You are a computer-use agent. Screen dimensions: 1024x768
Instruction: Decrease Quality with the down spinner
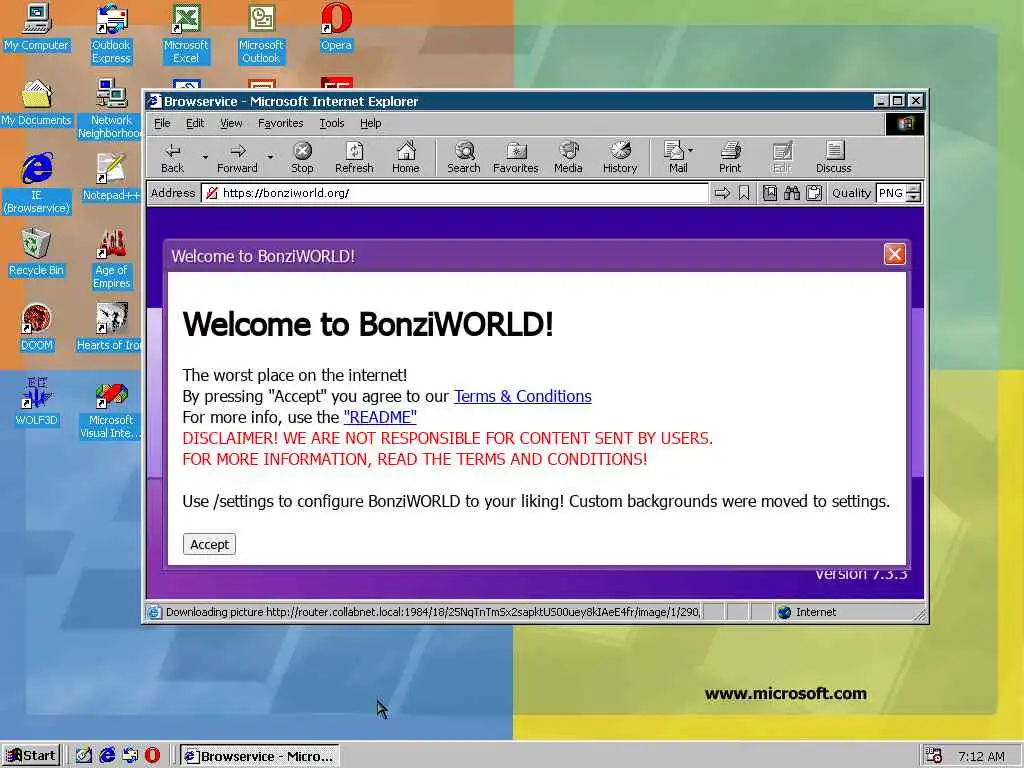914,197
